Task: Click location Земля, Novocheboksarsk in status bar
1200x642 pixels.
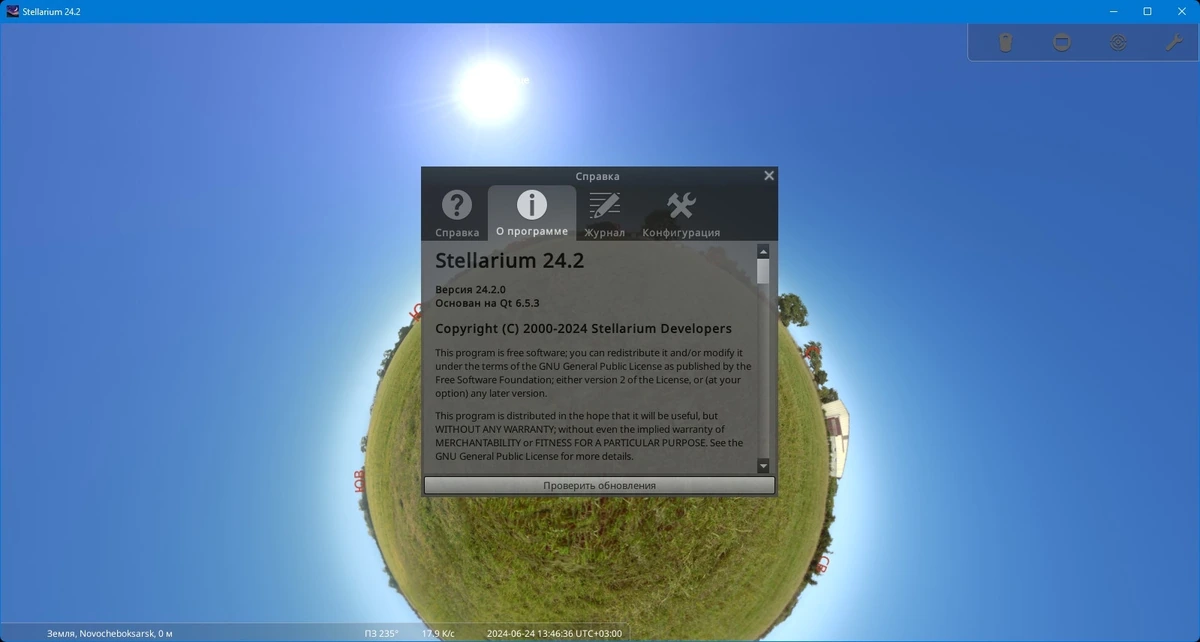Action: tap(110, 633)
